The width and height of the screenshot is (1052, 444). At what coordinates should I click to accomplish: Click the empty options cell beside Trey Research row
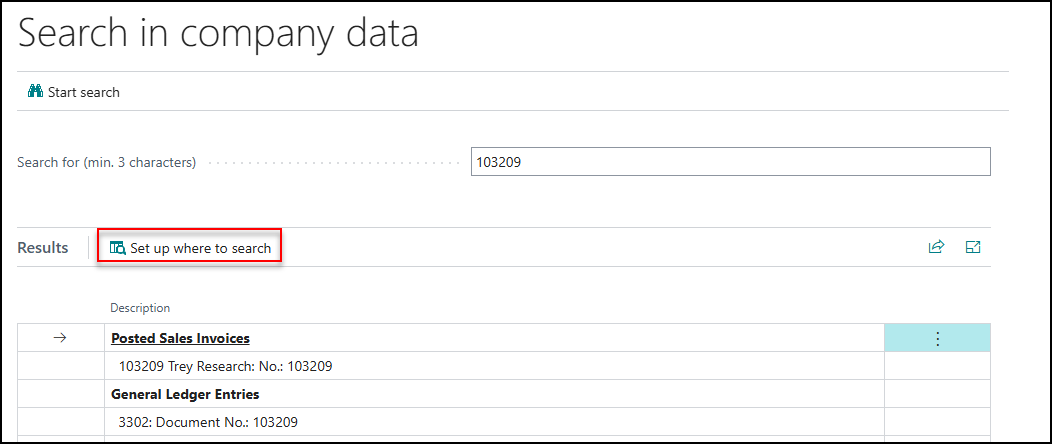point(937,366)
